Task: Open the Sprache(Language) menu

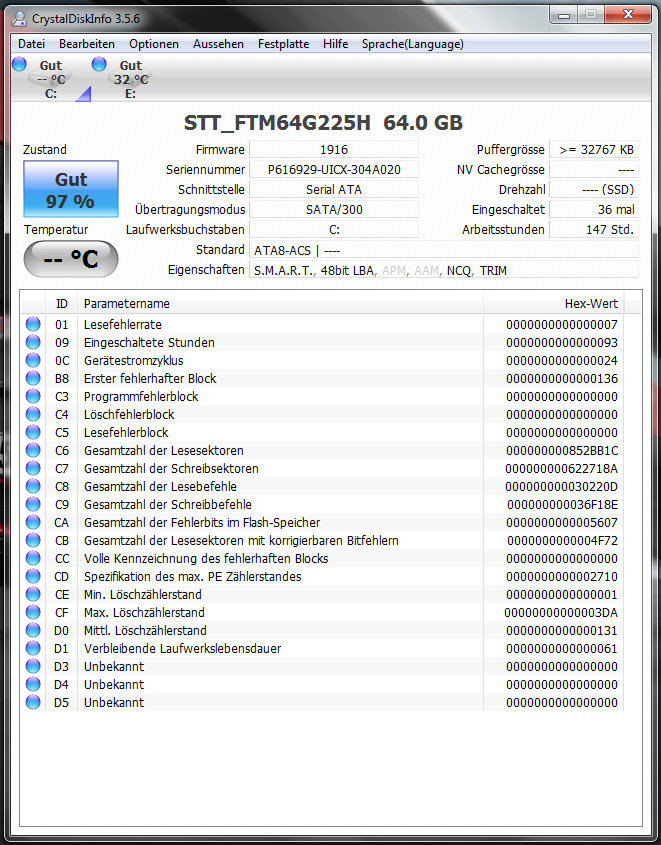Action: tap(413, 44)
